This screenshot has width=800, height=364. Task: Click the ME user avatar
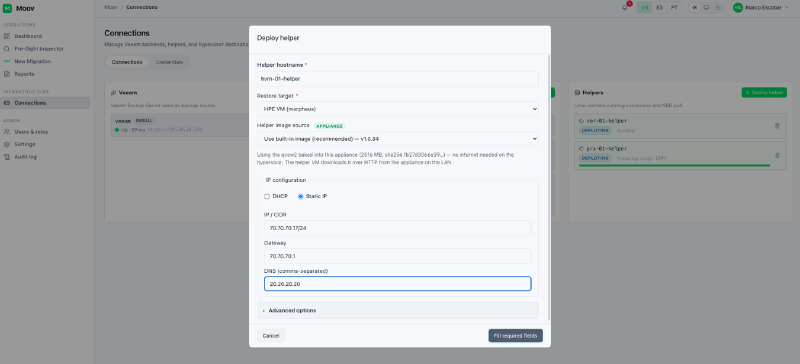tap(738, 8)
